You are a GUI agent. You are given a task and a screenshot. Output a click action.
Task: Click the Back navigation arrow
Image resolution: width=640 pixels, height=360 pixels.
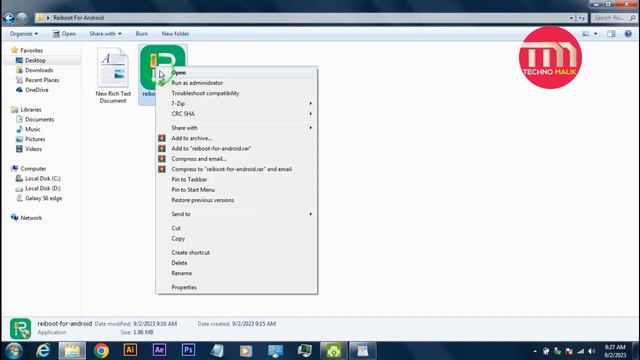9,18
